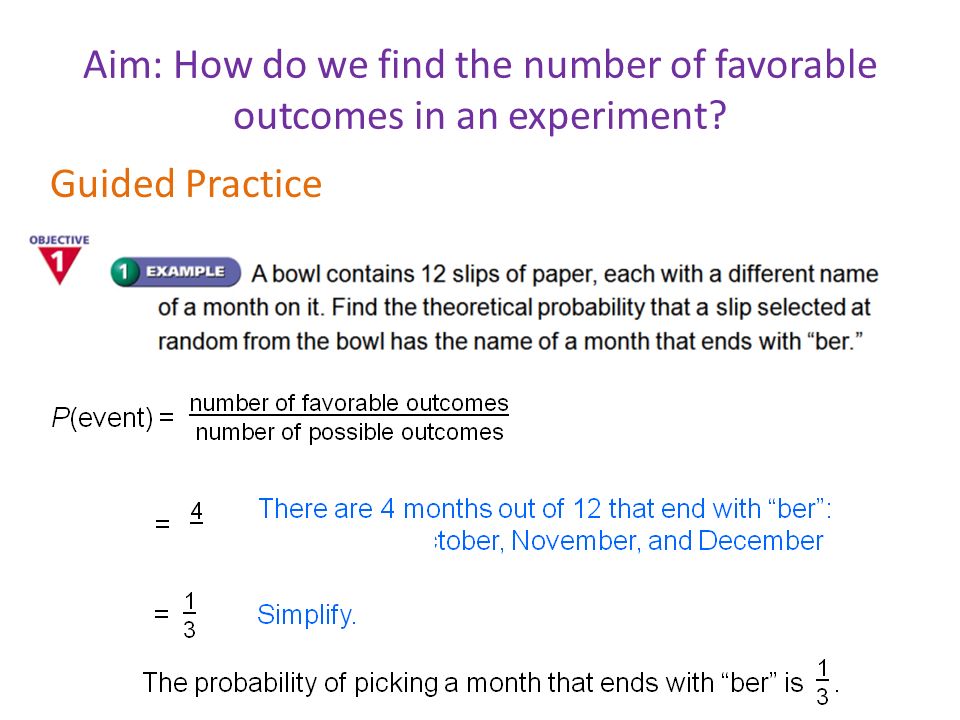
Task: Click the blue Simplify text
Action: click(x=306, y=615)
